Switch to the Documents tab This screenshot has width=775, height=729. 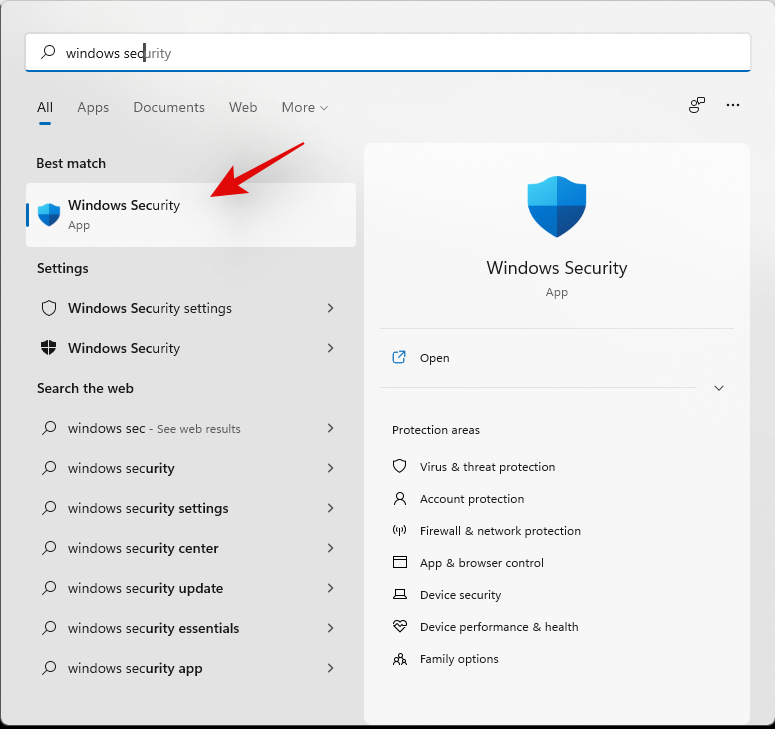click(x=169, y=107)
